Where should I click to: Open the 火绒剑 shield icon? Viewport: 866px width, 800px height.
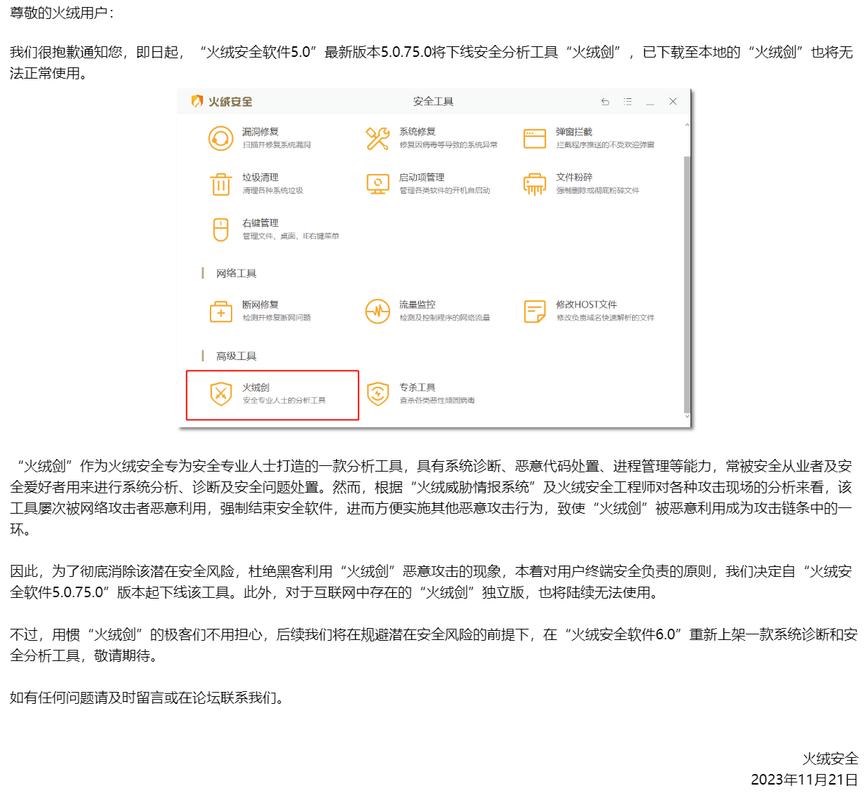220,394
